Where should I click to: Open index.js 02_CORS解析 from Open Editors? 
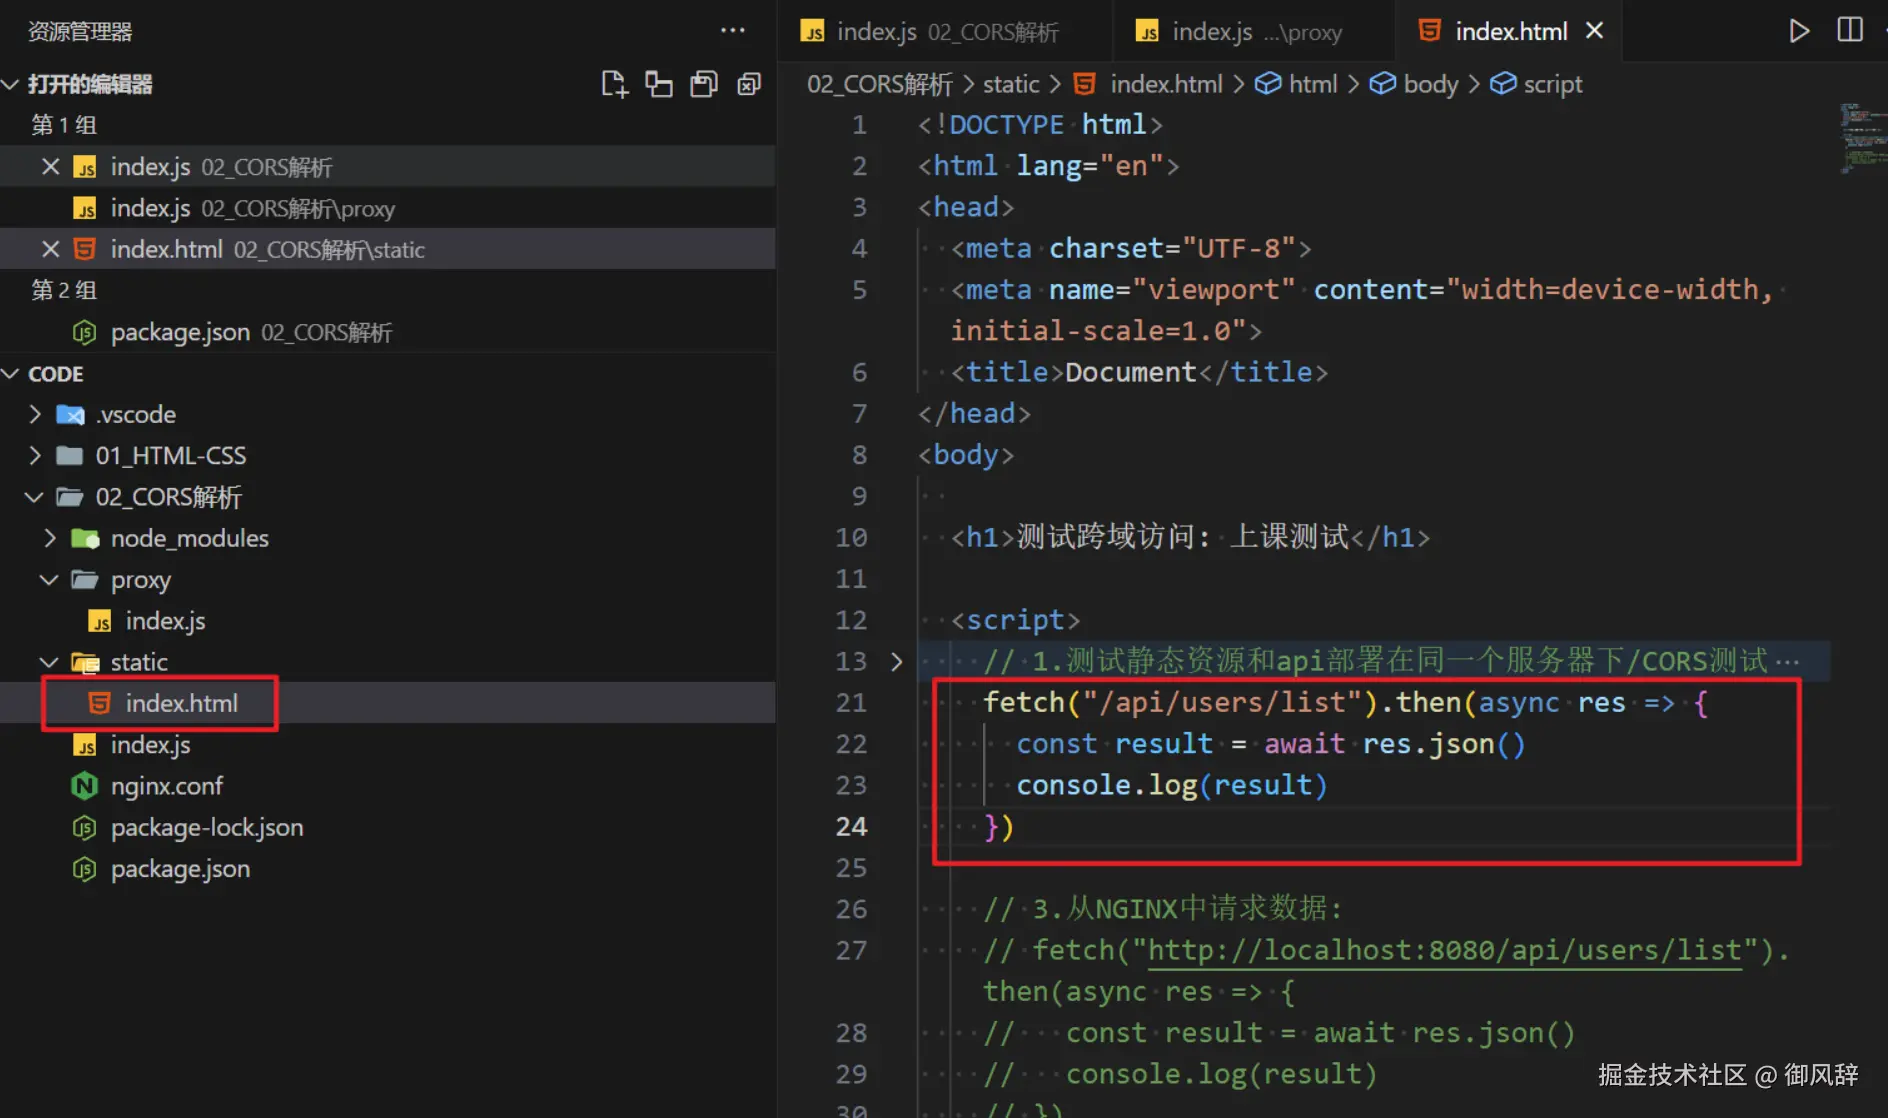point(388,166)
